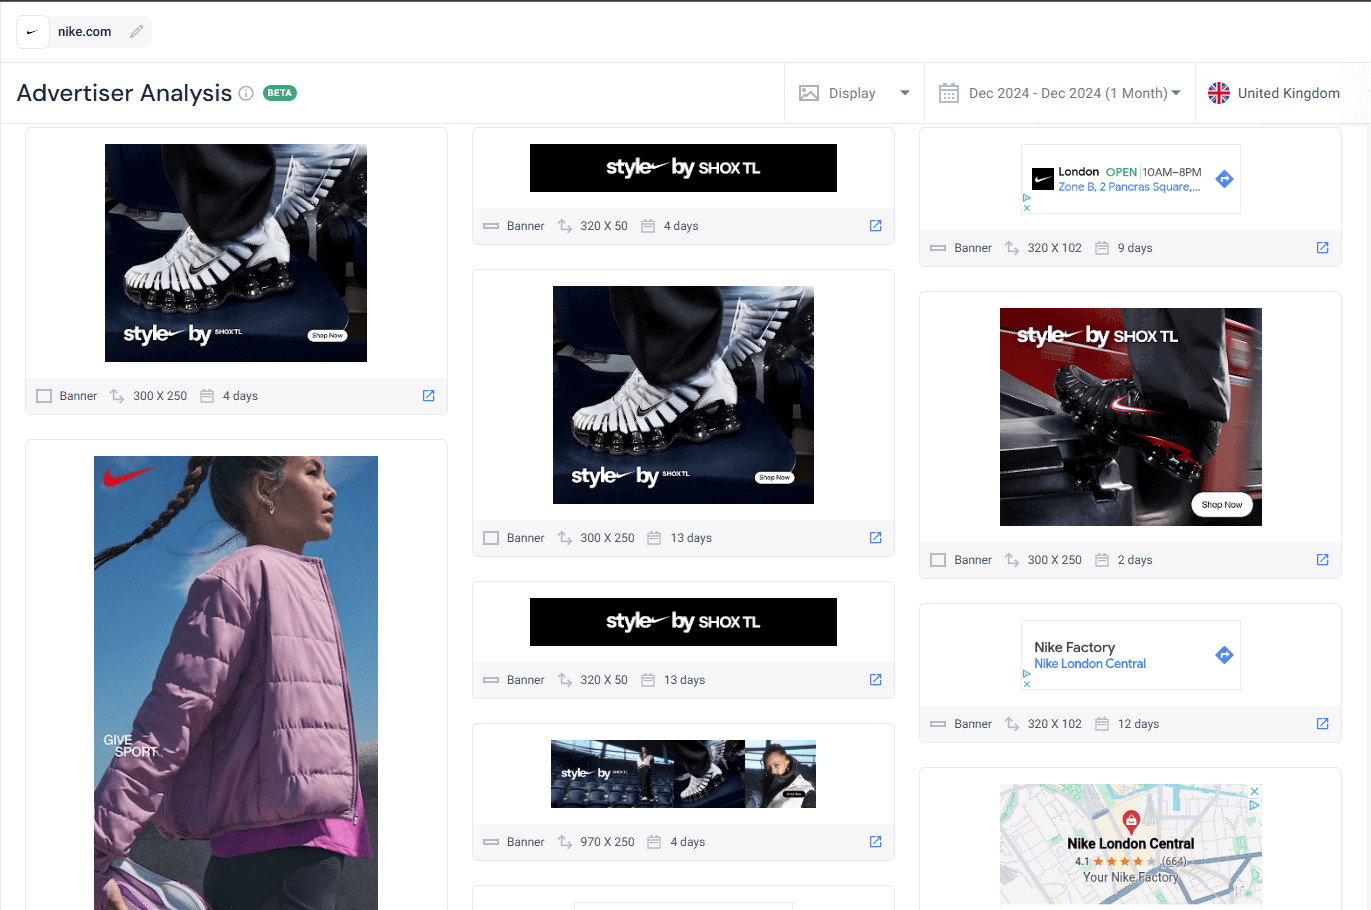Click the United Kingdom flag icon
Screen dimensions: 1371x910
(x=1219, y=92)
